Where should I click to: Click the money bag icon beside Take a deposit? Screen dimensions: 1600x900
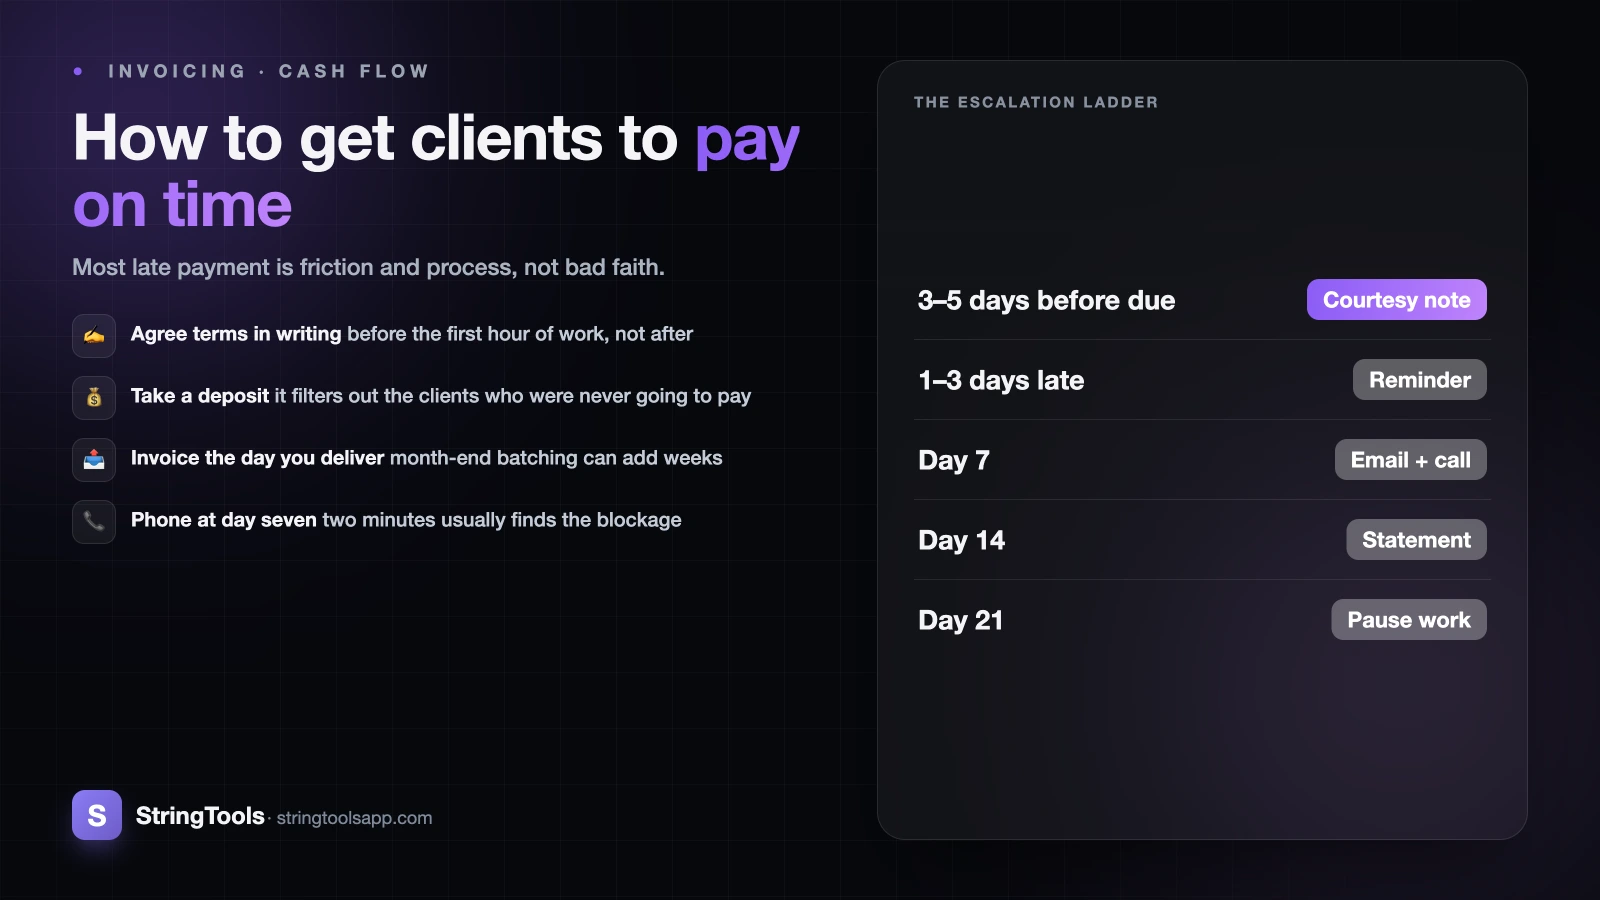coord(94,398)
